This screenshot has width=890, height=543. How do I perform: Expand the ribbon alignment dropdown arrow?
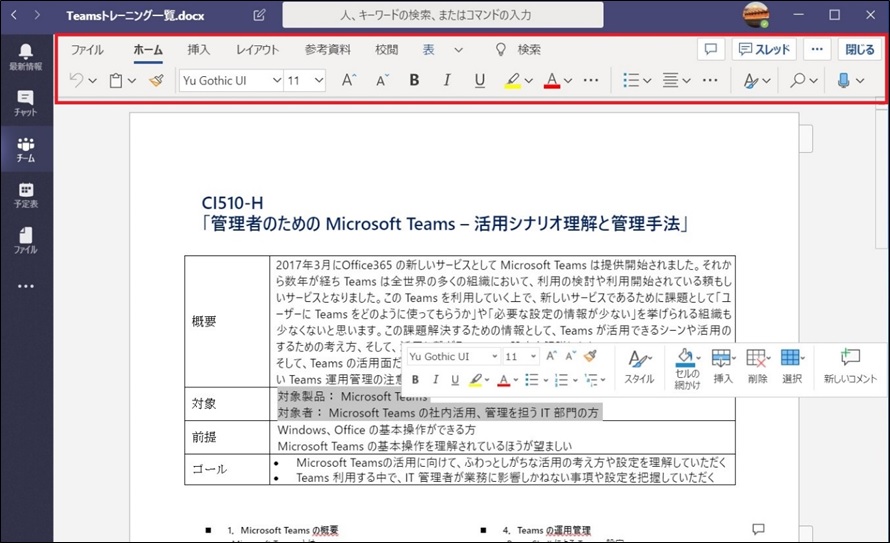point(686,81)
